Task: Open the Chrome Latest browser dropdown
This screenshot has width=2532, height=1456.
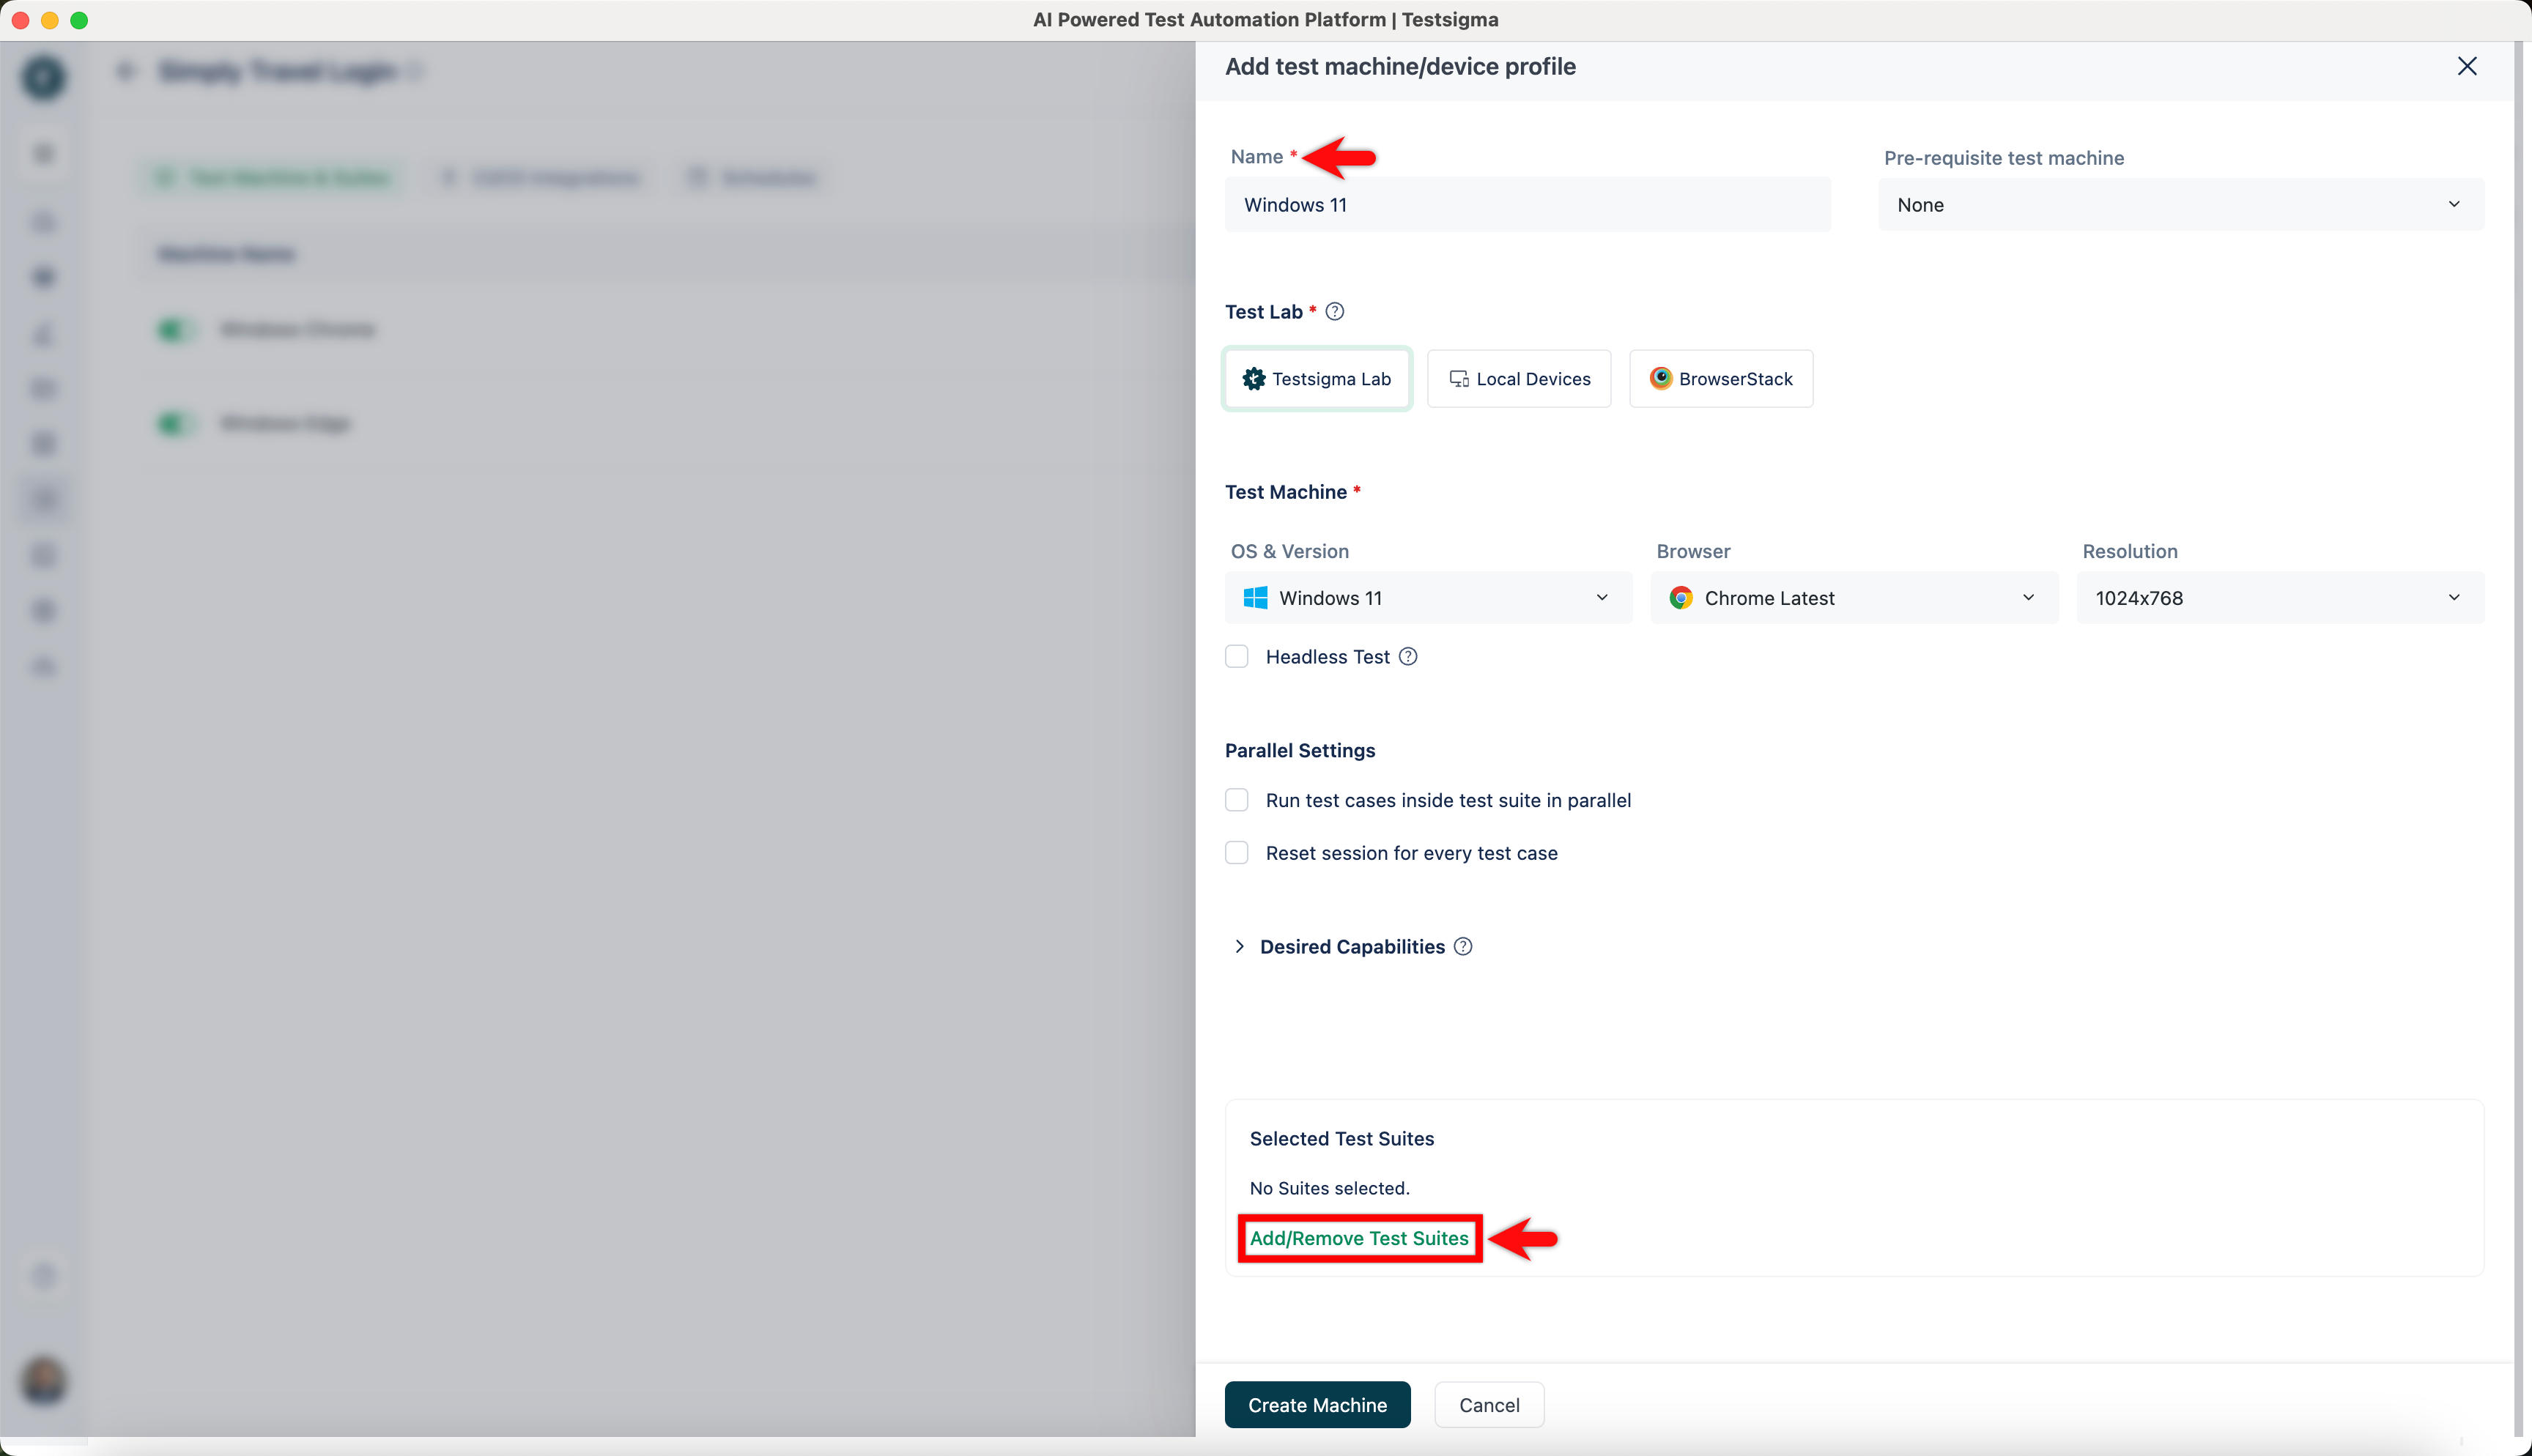Action: tap(1853, 598)
